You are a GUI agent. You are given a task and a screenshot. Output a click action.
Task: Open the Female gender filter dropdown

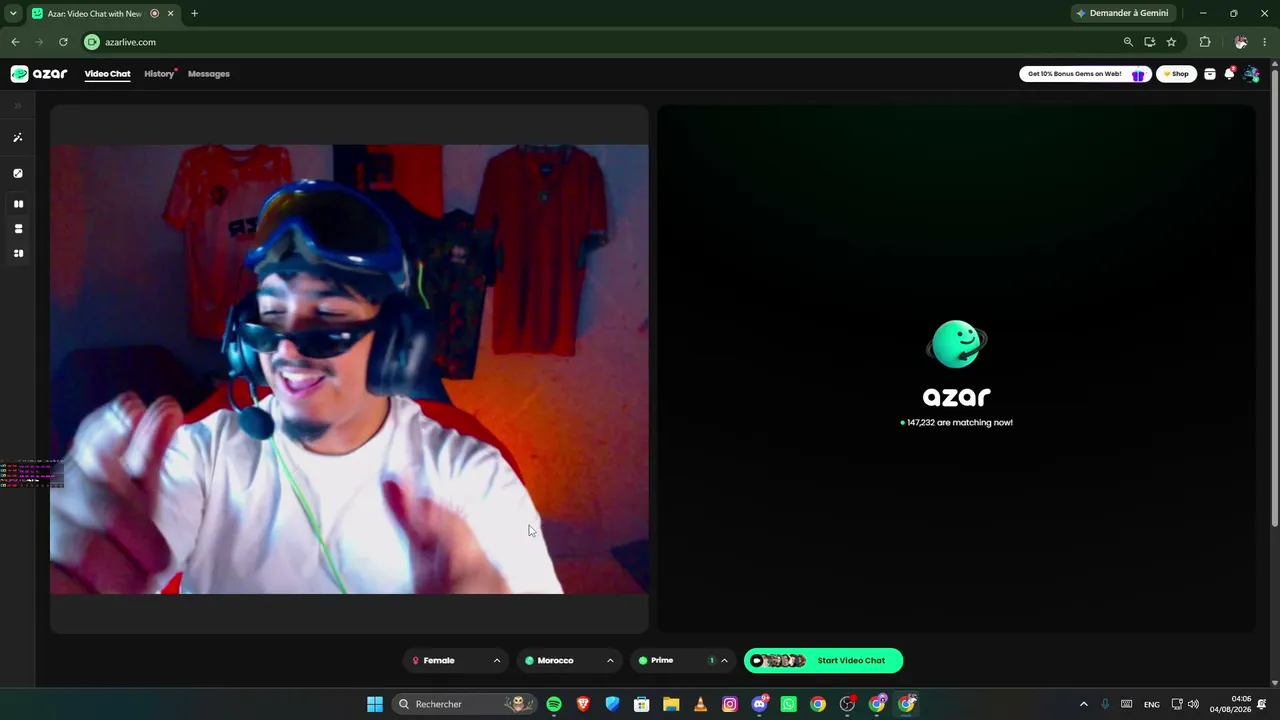[456, 660]
